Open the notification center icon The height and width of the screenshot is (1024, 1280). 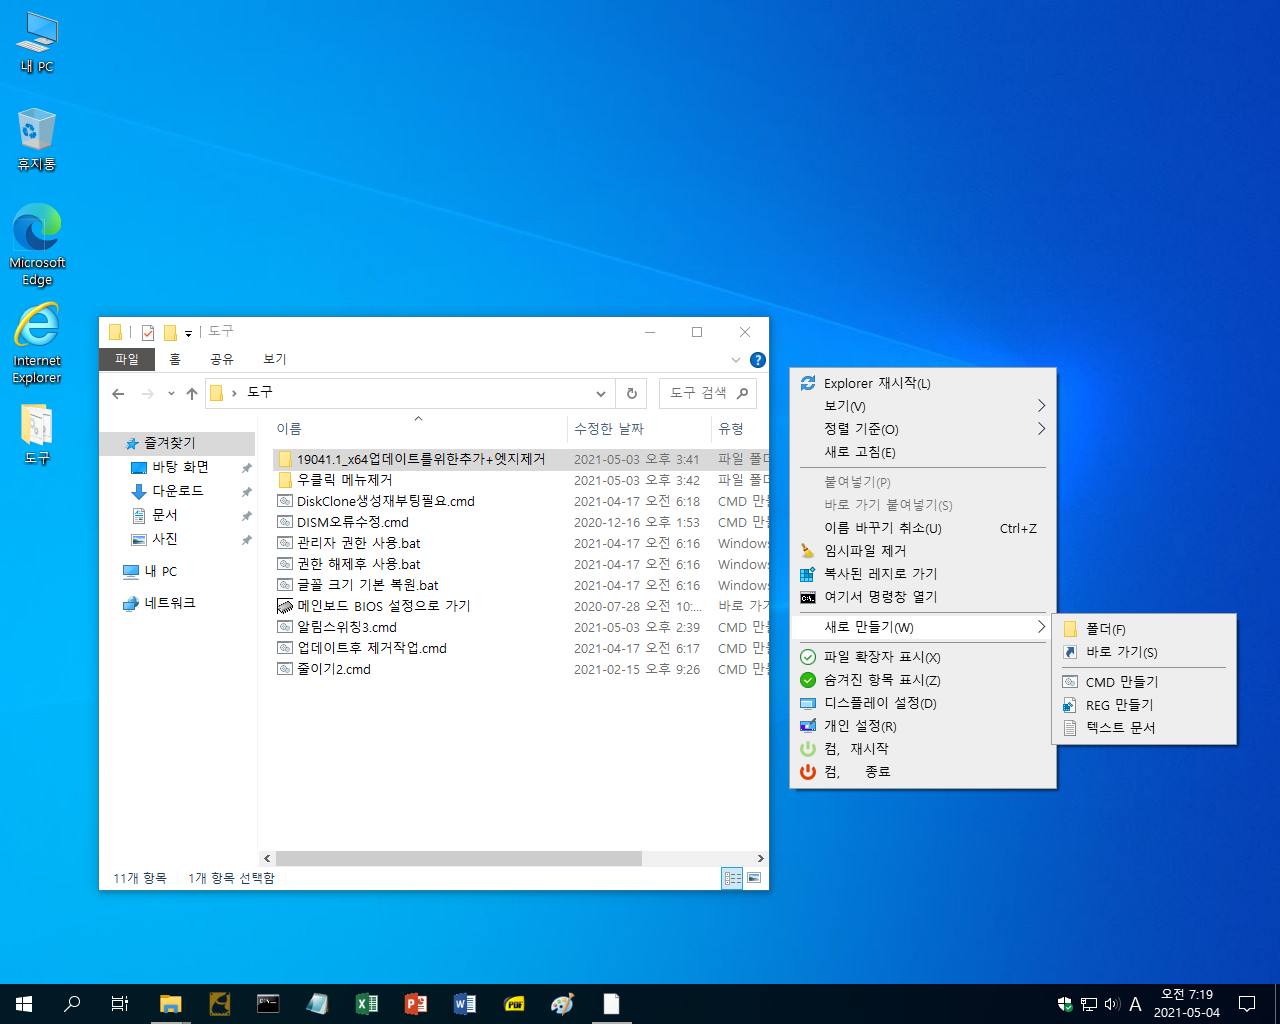(1247, 1004)
